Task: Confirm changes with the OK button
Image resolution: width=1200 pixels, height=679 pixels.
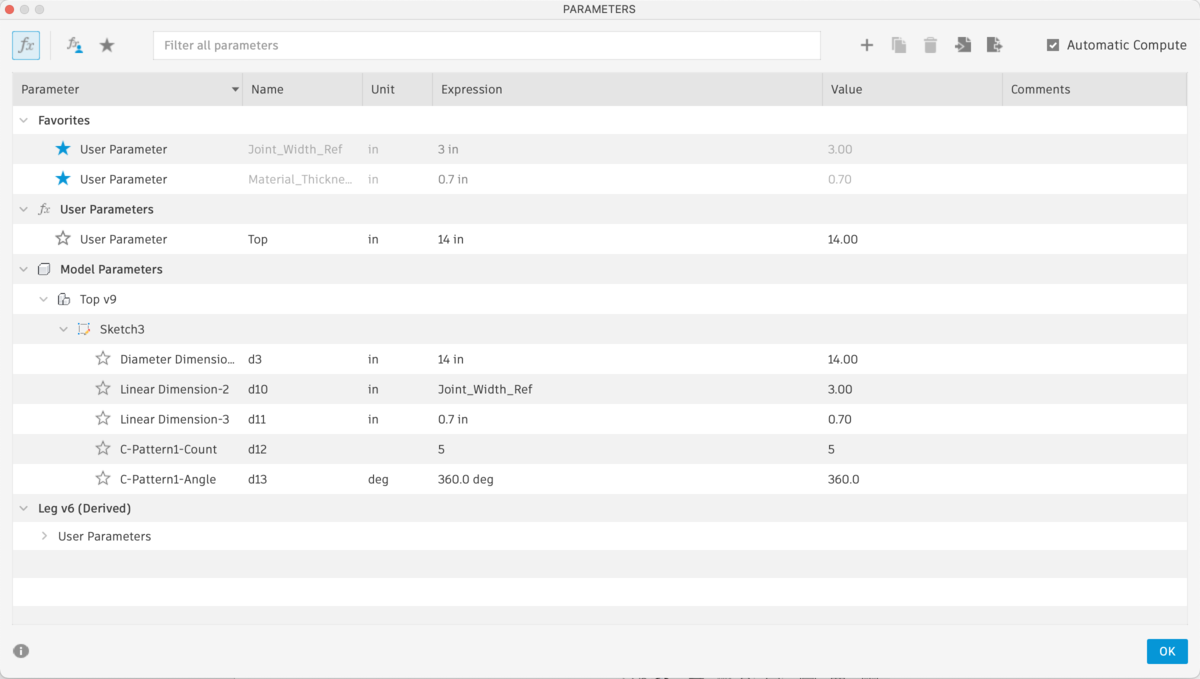Action: 1167,651
